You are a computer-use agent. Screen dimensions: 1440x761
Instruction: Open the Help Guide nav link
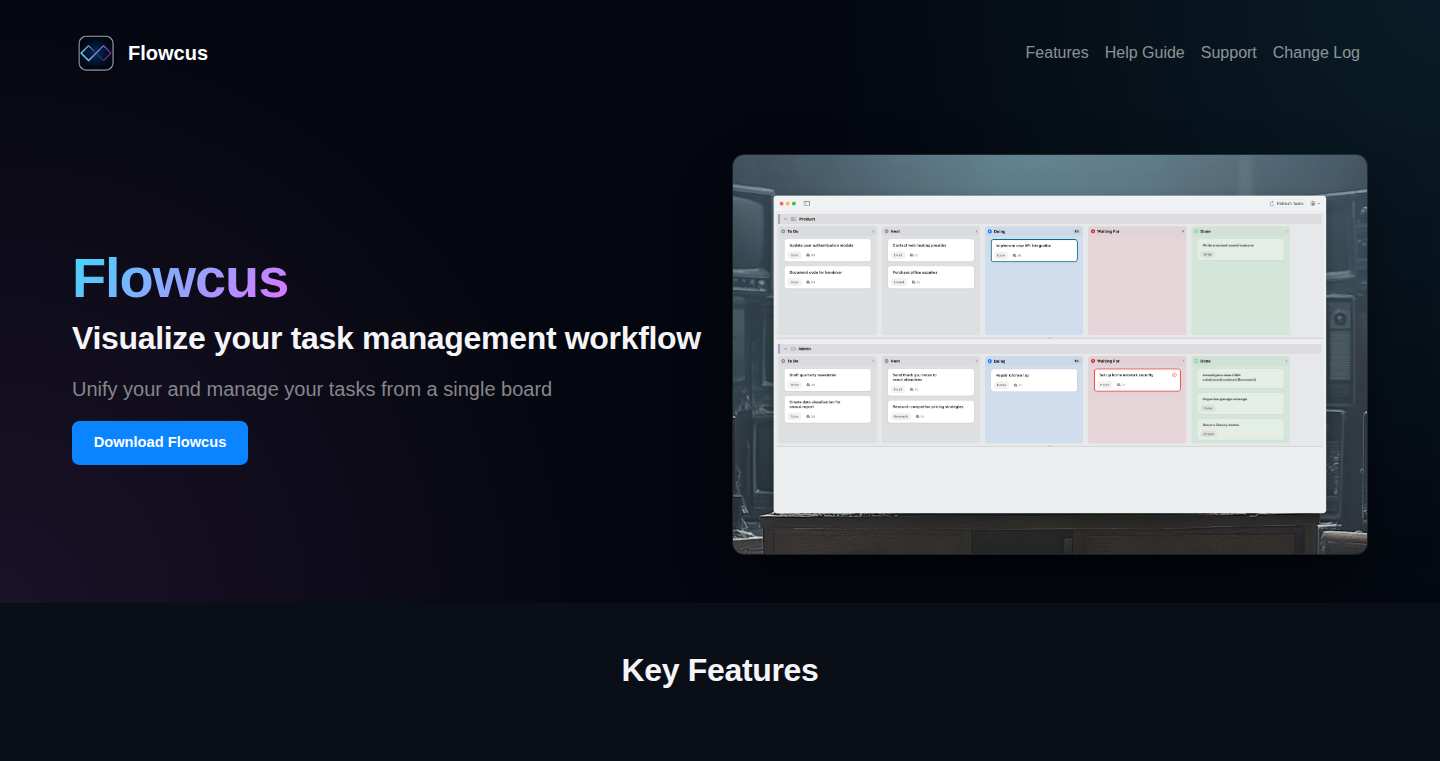point(1144,53)
